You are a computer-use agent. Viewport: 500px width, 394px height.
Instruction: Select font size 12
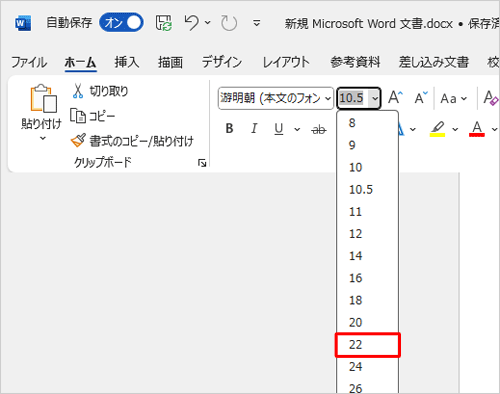[367, 234]
